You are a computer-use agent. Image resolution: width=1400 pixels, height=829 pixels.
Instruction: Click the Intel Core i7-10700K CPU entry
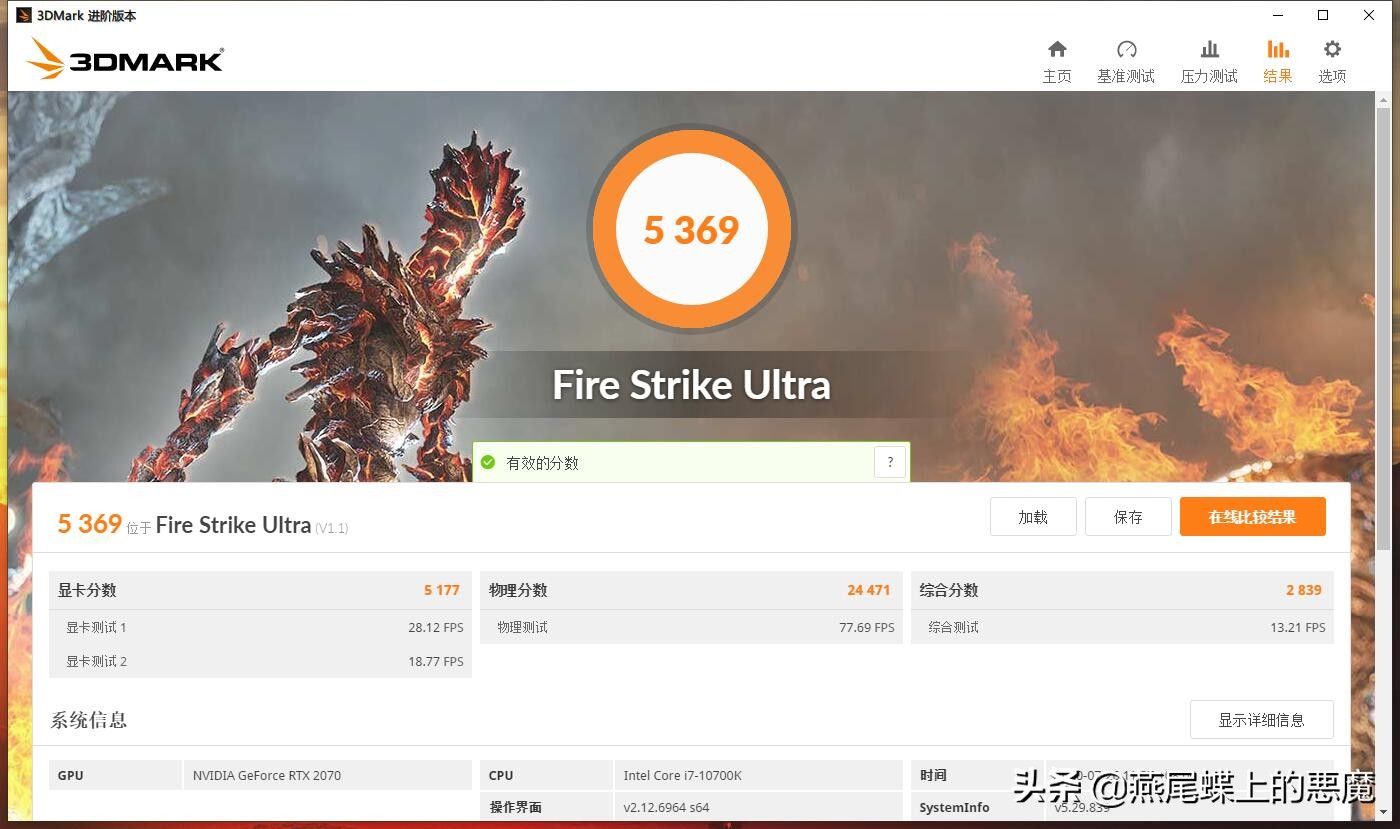pyautogui.click(x=691, y=774)
